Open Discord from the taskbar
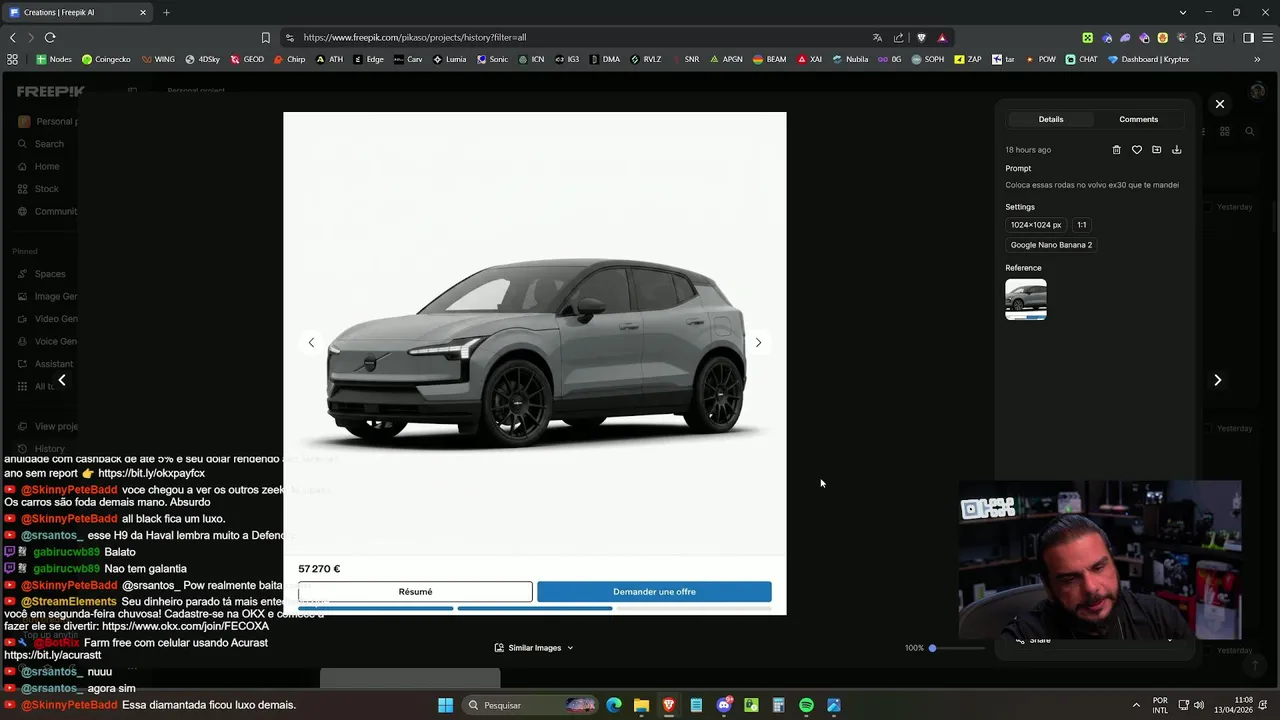1280x720 pixels. (x=724, y=705)
